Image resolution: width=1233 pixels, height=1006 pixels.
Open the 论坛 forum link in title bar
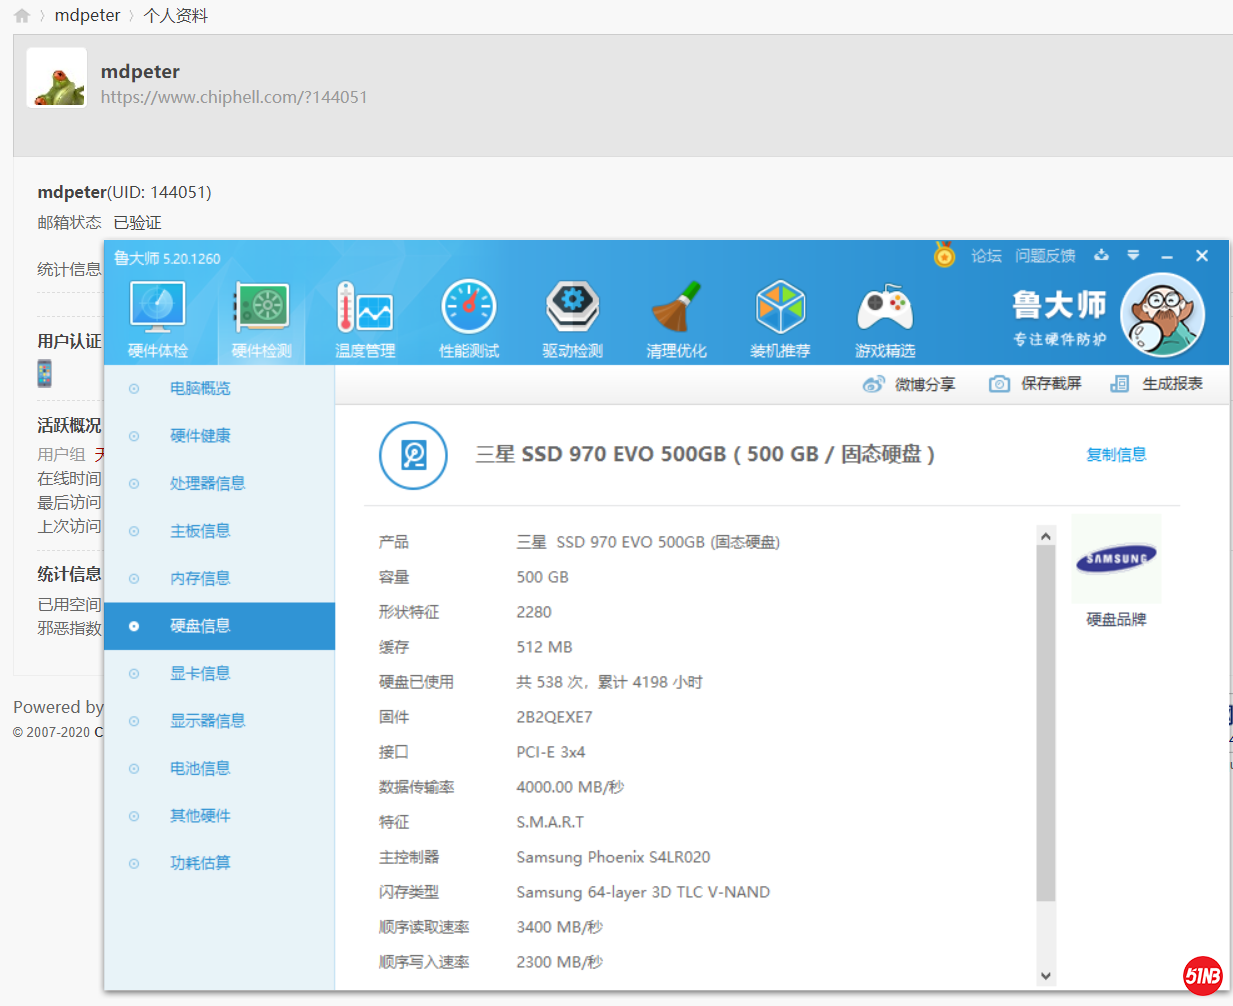986,256
